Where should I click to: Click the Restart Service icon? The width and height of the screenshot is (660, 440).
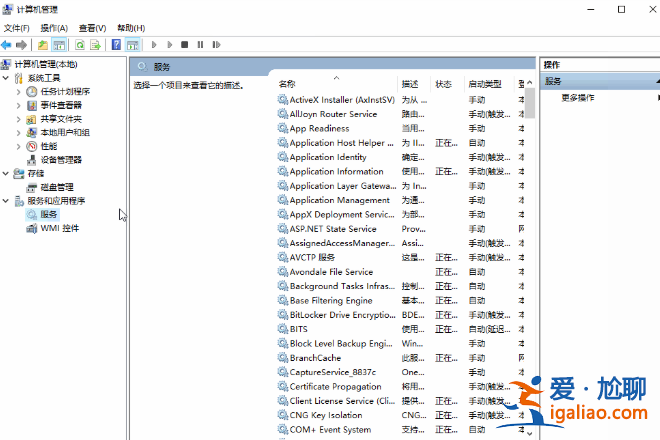216,45
